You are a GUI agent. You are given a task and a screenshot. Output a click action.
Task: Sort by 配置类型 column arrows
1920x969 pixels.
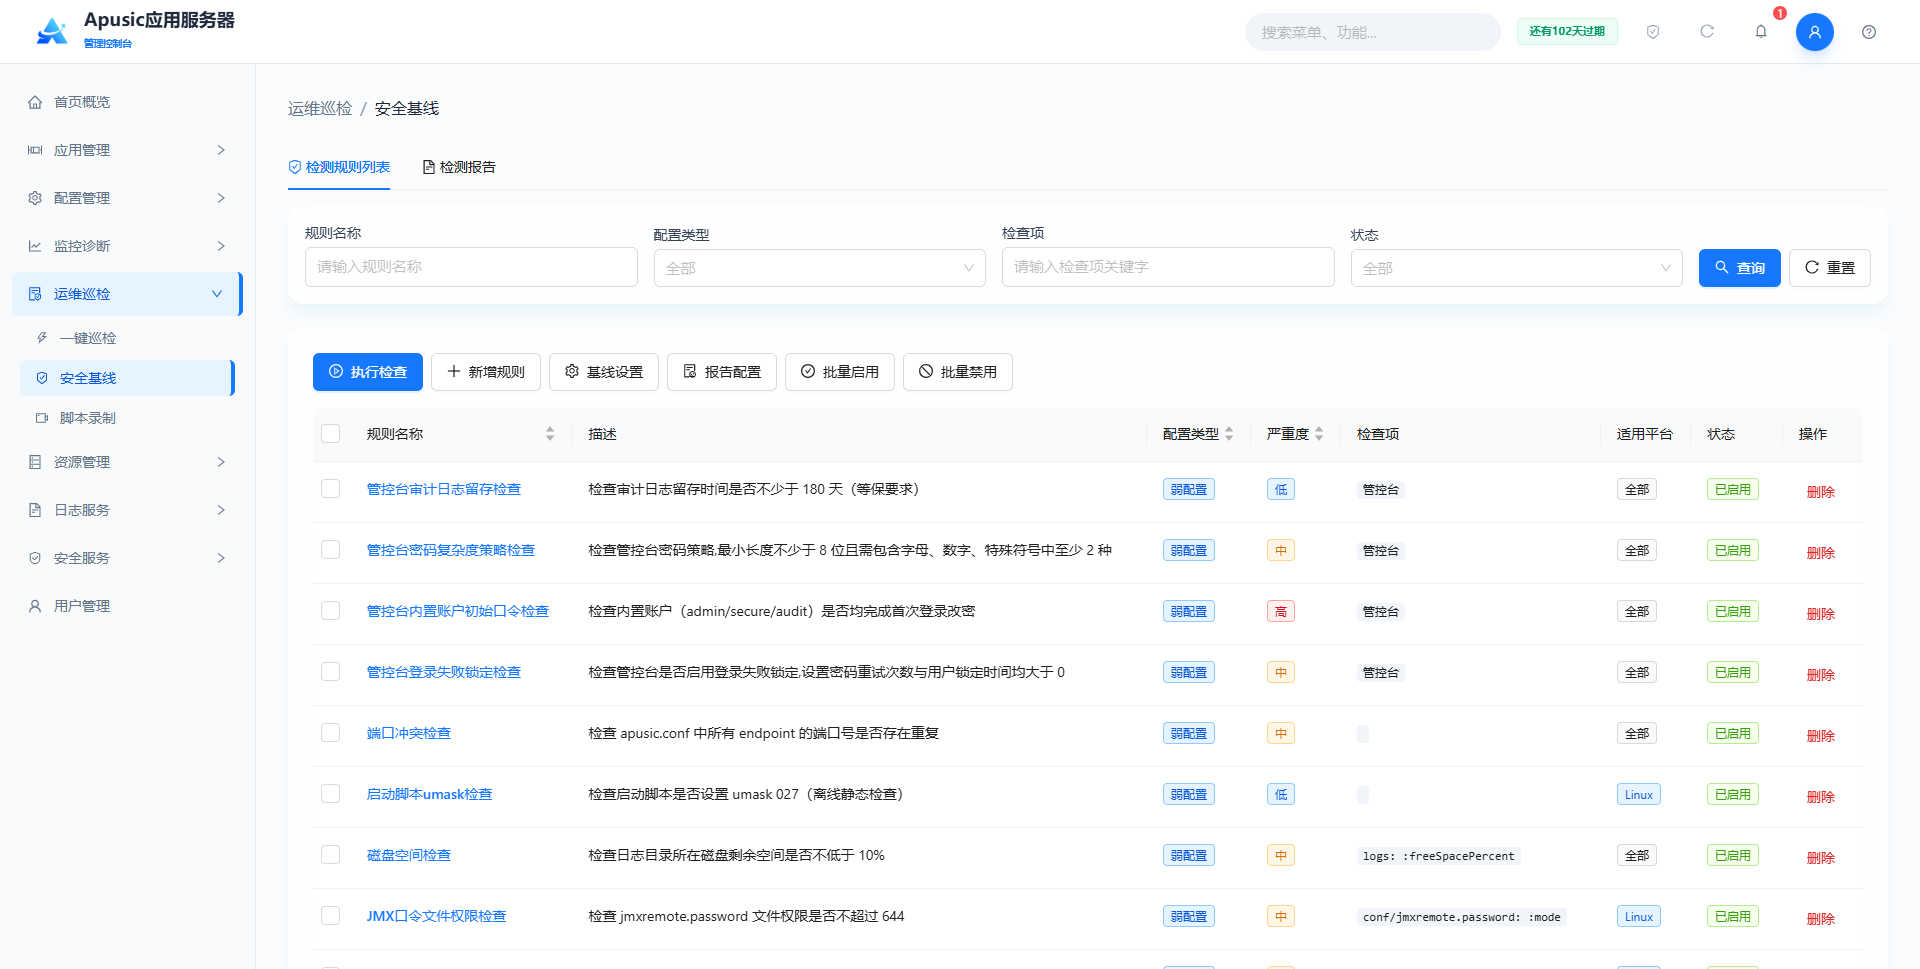[1229, 434]
